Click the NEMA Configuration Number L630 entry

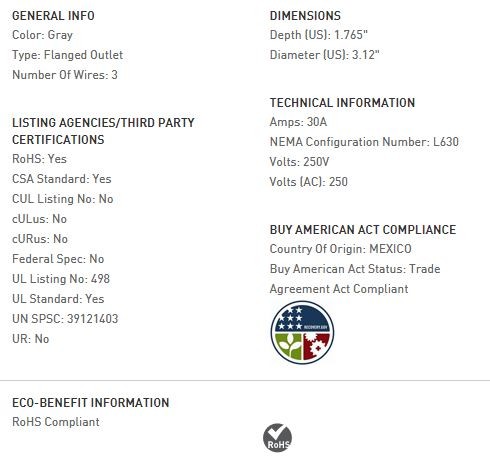[x=364, y=142]
